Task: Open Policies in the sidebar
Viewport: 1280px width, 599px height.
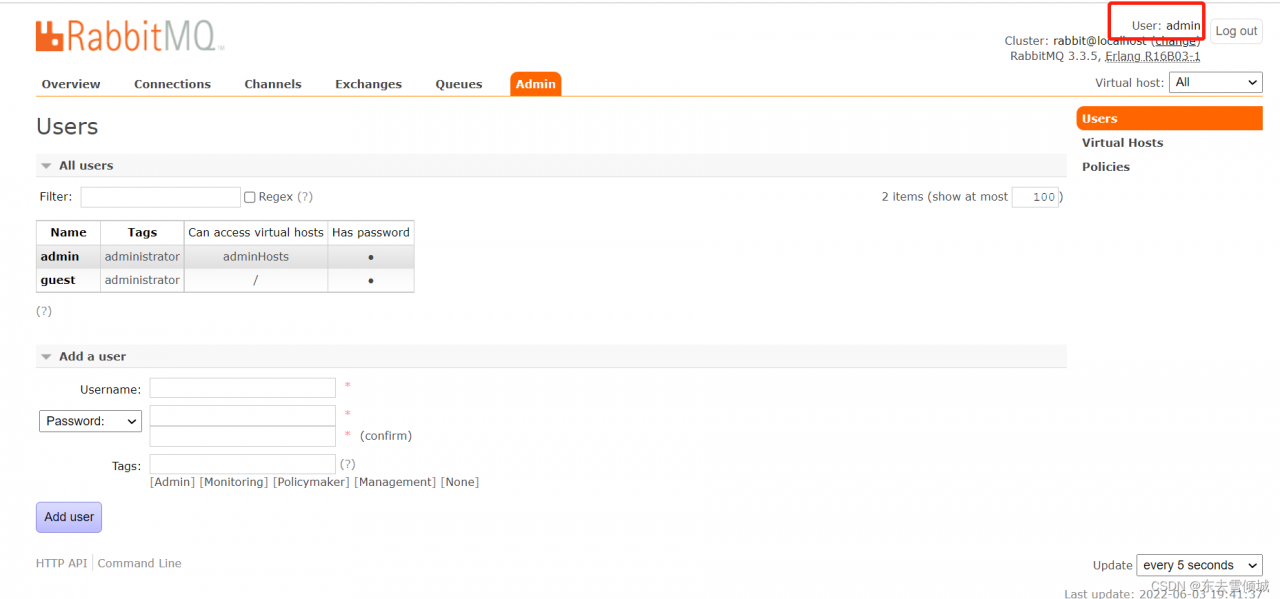Action: 1105,166
